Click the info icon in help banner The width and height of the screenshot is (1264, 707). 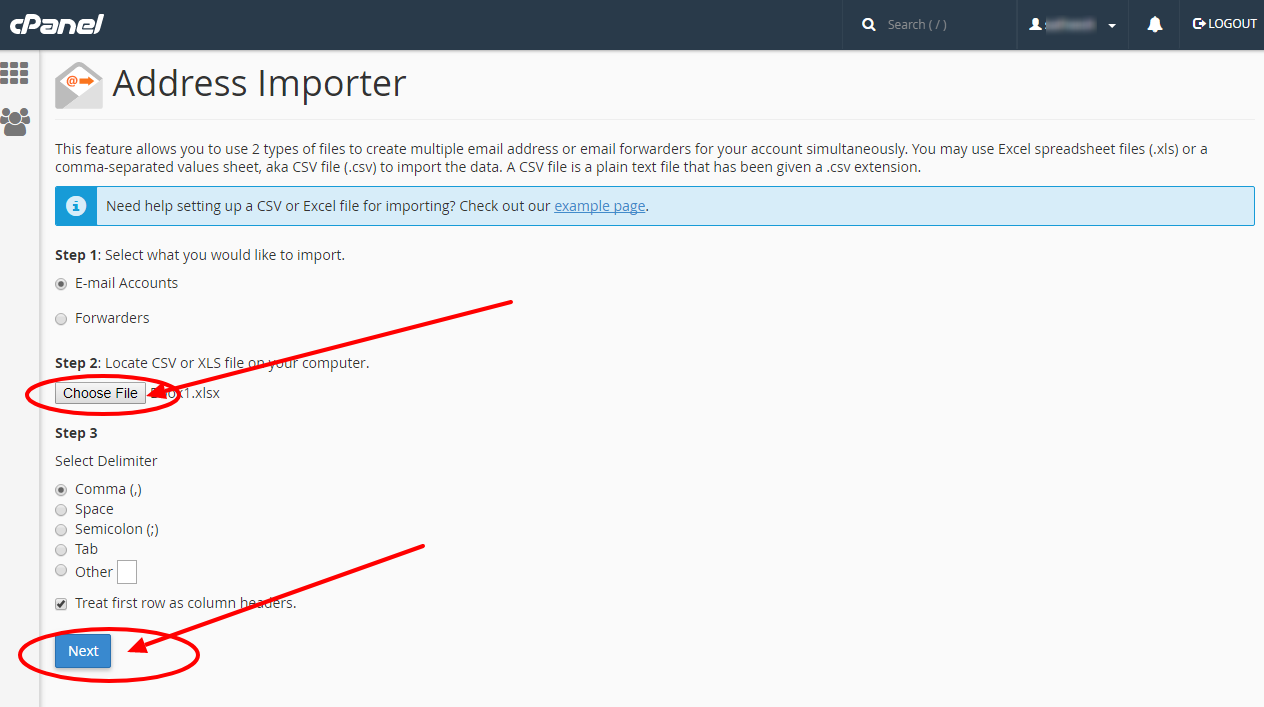coord(76,206)
